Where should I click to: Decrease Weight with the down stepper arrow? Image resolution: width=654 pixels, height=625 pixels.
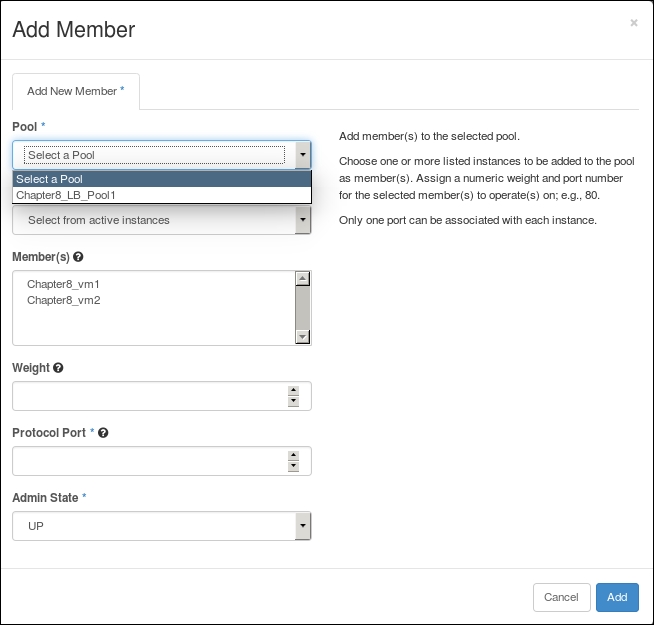pyautogui.click(x=293, y=401)
